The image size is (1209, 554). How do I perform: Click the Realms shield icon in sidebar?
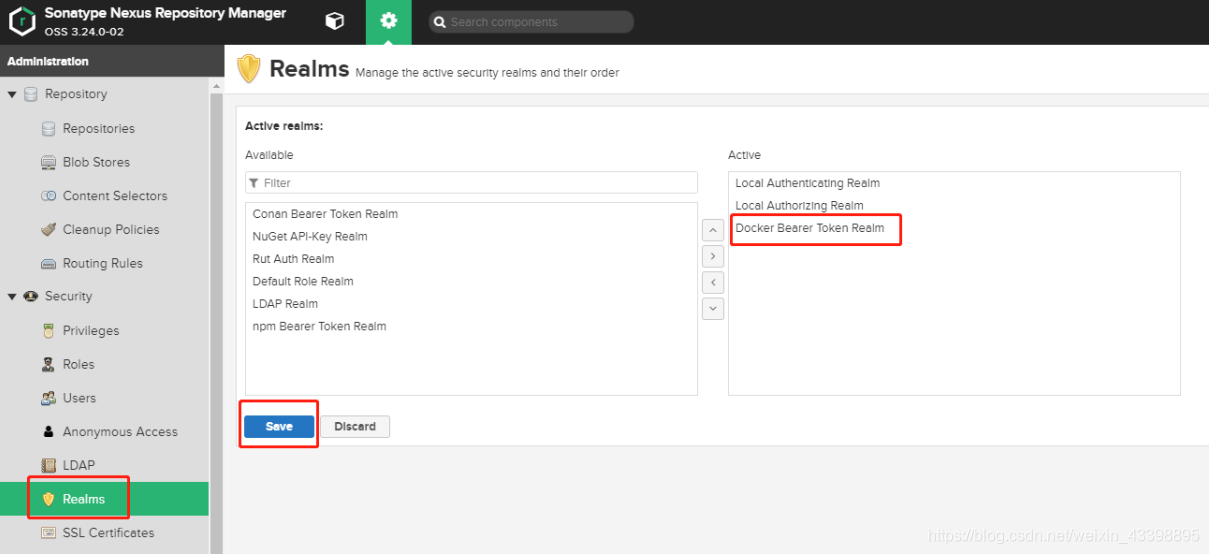pyautogui.click(x=48, y=499)
